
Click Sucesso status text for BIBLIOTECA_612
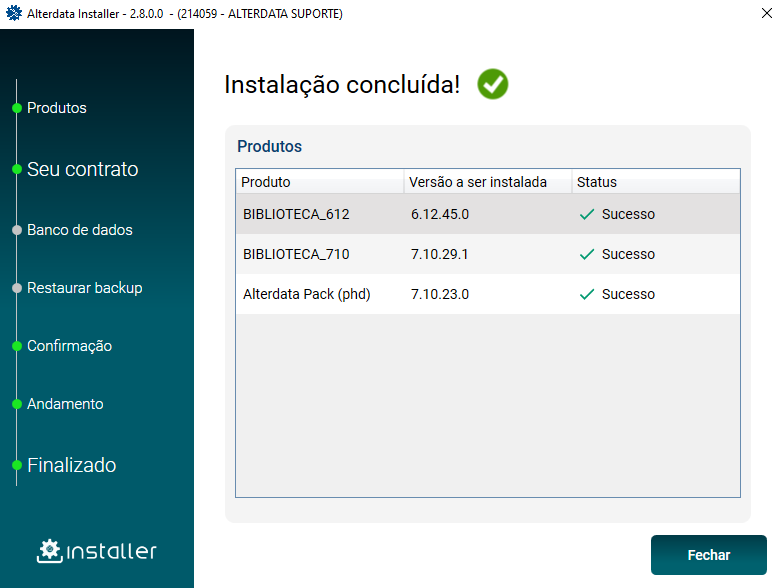(x=628, y=214)
